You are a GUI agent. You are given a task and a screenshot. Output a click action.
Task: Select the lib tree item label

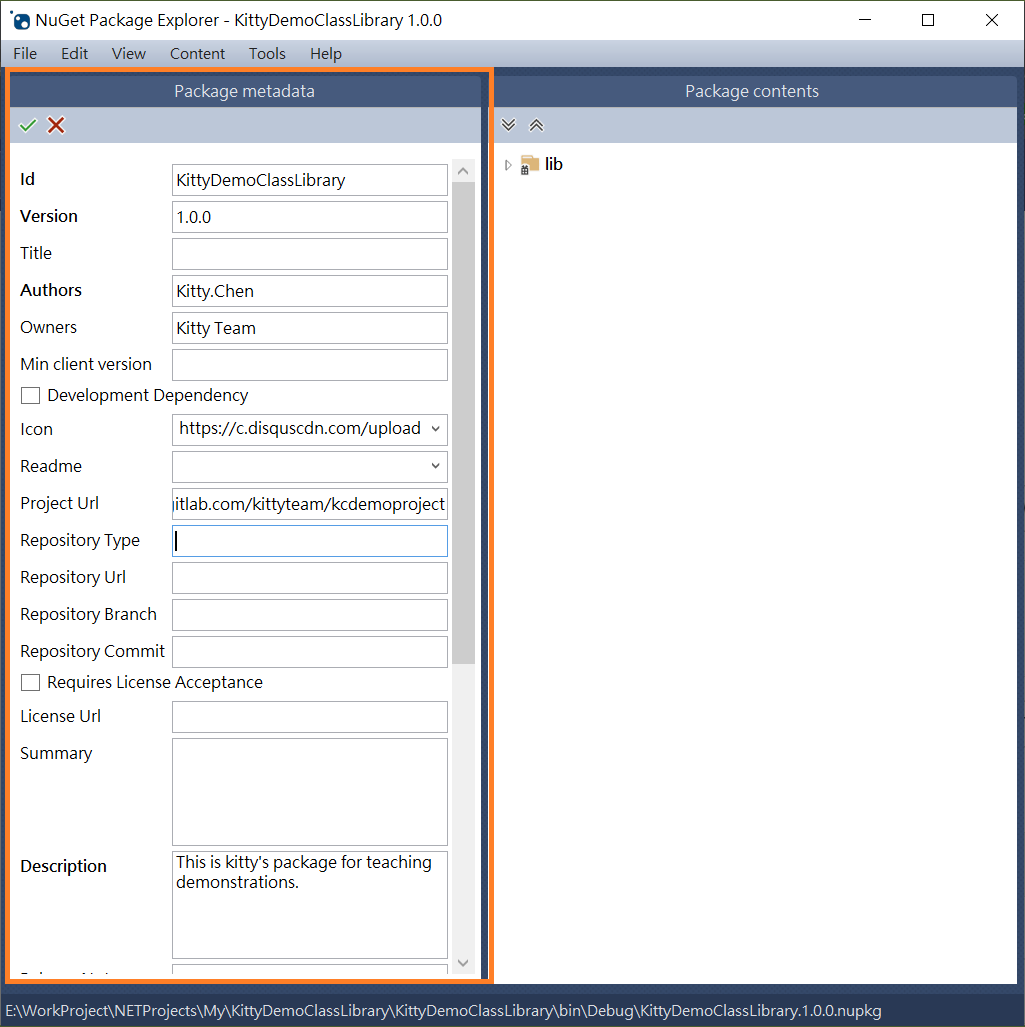[553, 164]
